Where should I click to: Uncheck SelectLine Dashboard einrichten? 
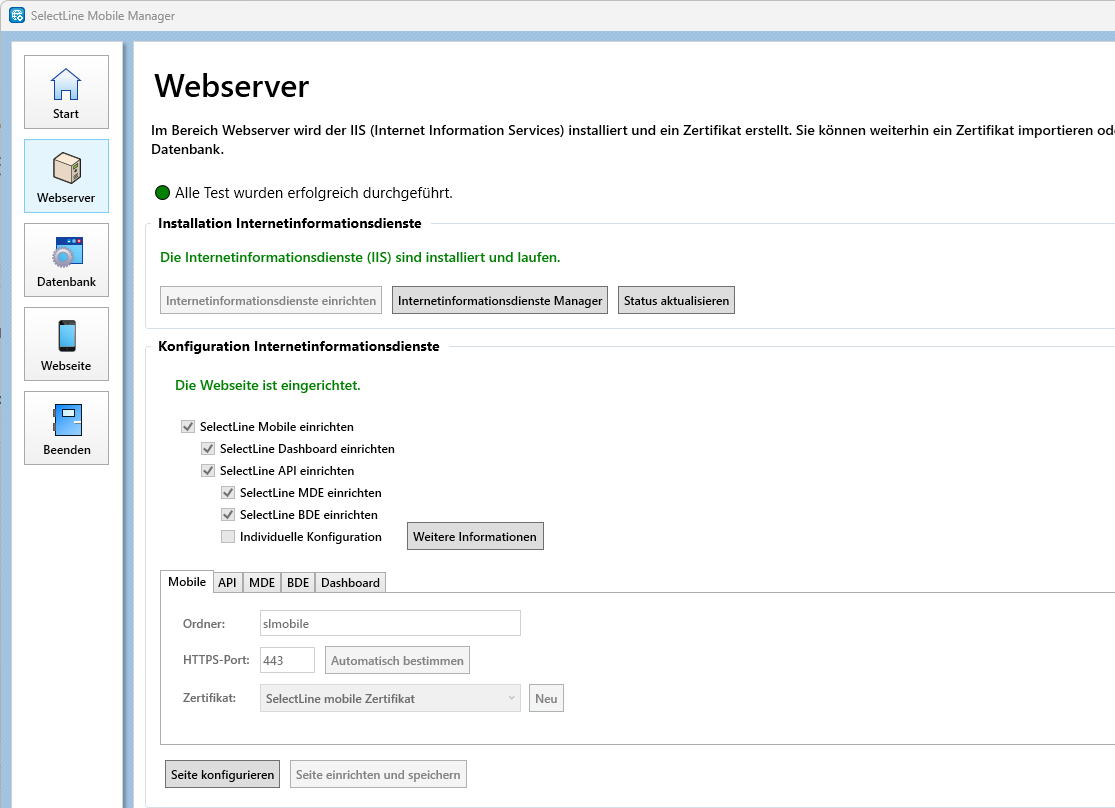coord(208,449)
